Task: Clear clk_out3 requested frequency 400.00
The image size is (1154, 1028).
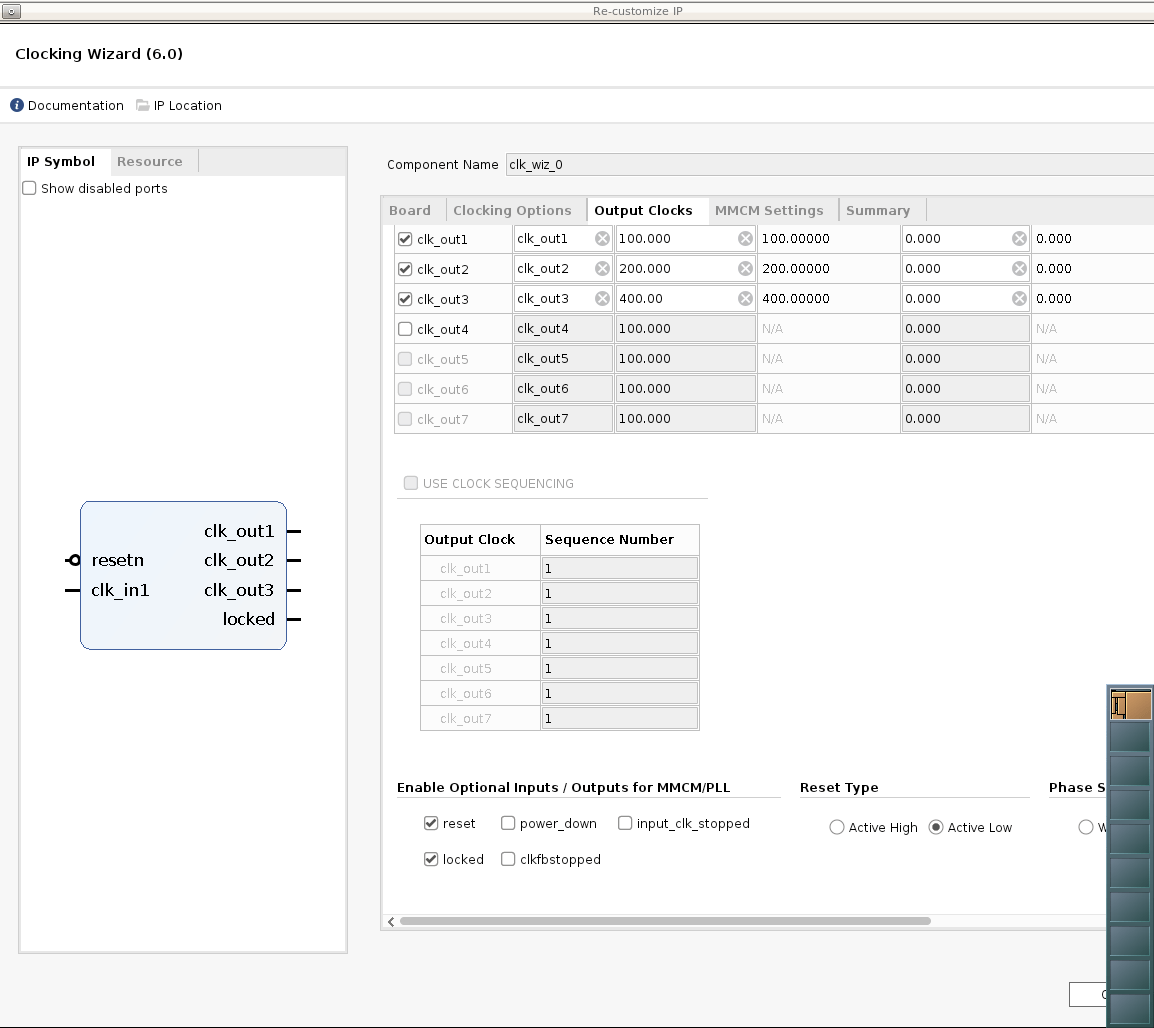Action: 744,298
